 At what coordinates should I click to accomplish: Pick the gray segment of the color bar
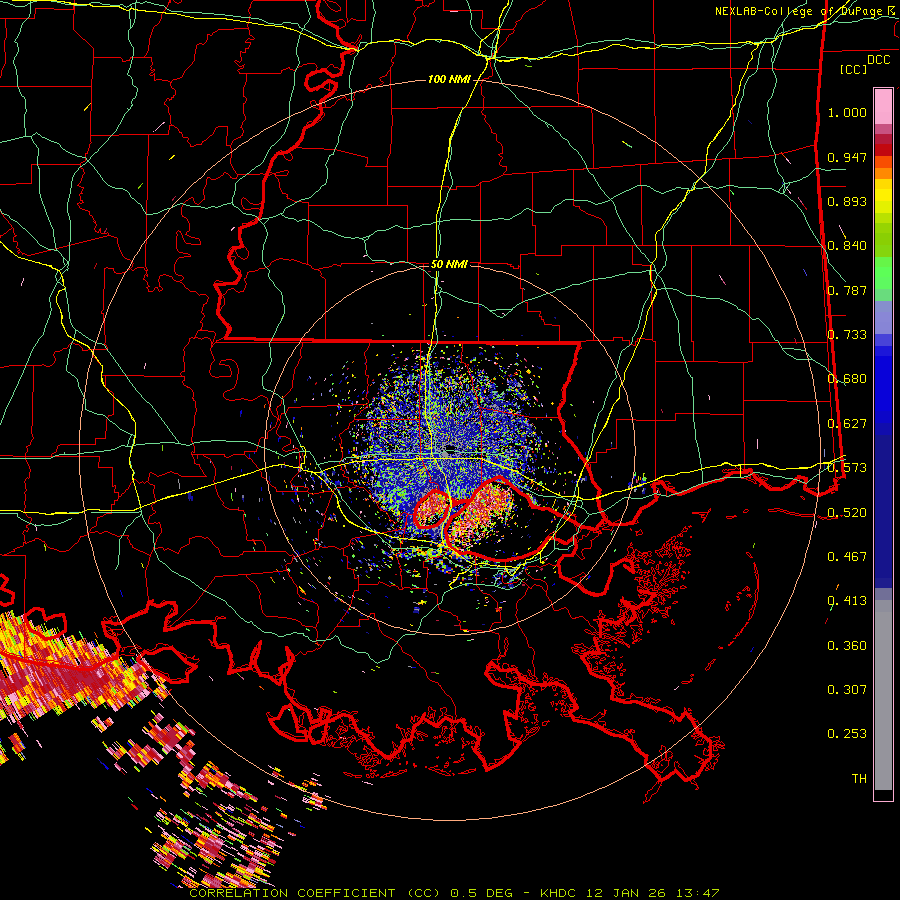click(x=883, y=695)
